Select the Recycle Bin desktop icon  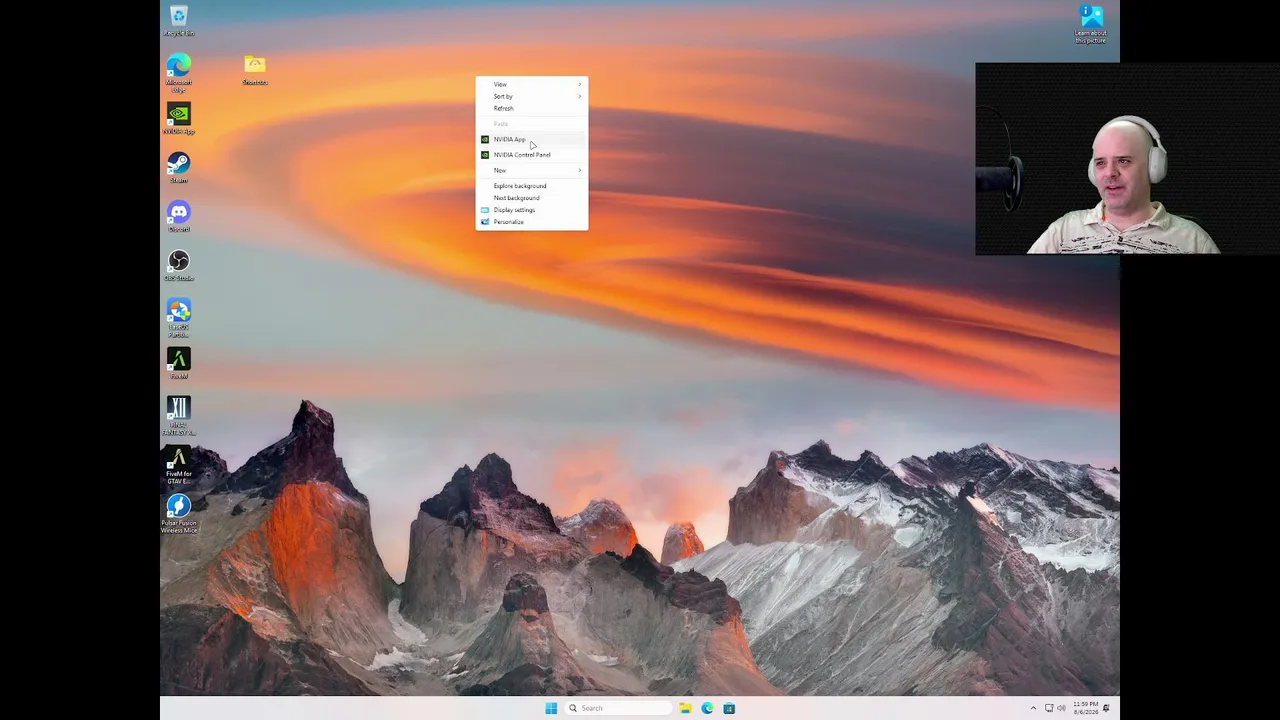(179, 21)
